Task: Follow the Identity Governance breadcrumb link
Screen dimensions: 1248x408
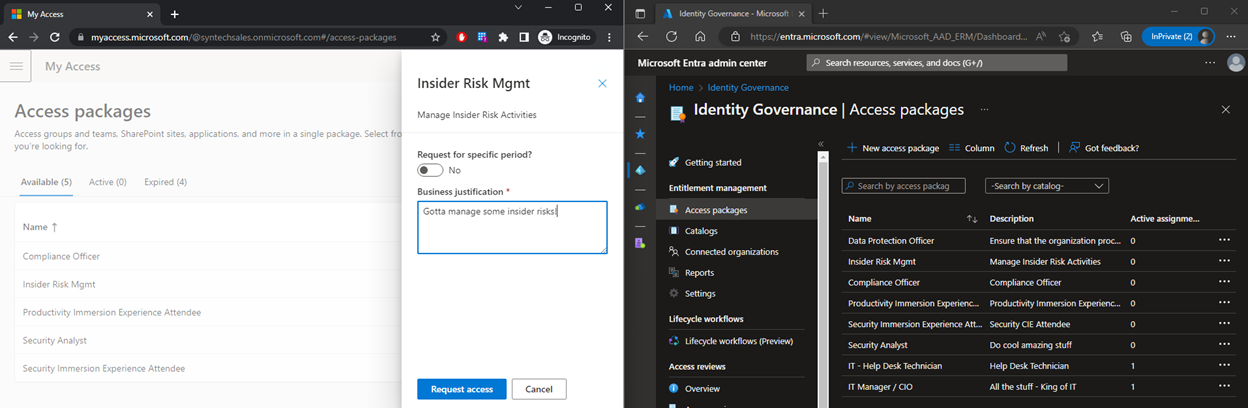Action: coord(748,88)
